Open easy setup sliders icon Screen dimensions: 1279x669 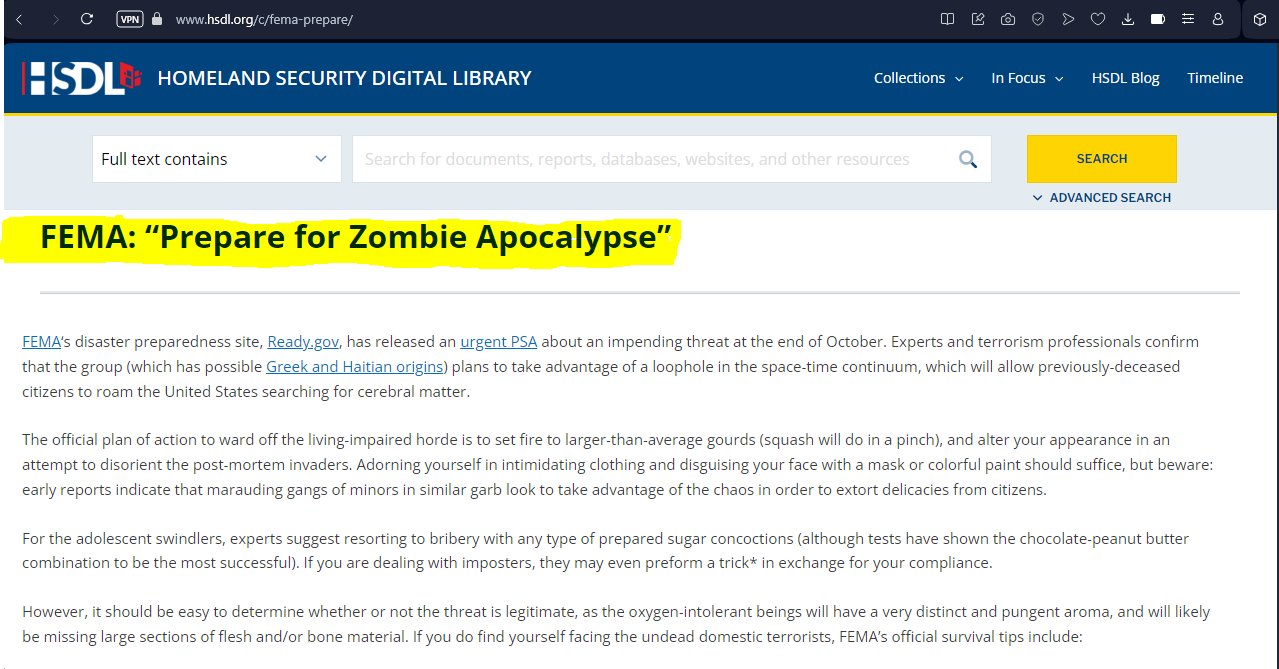pyautogui.click(x=1188, y=19)
